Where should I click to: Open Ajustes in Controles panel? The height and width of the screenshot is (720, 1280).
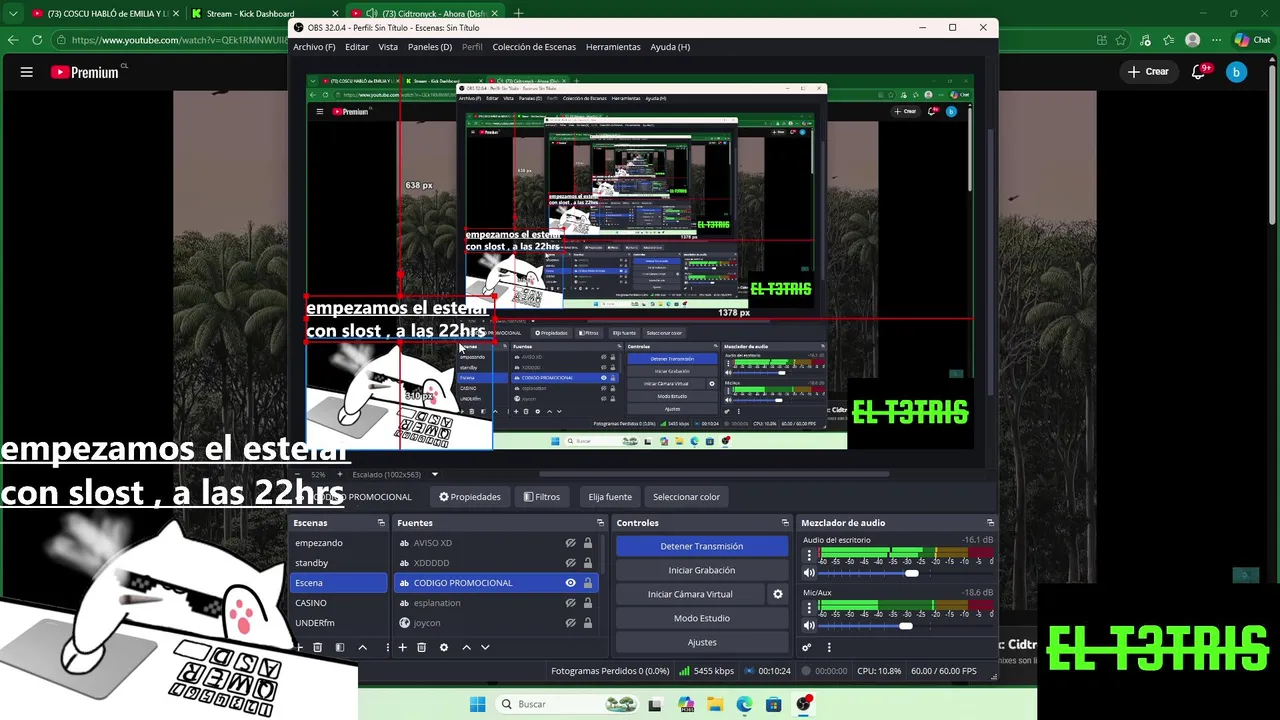702,642
